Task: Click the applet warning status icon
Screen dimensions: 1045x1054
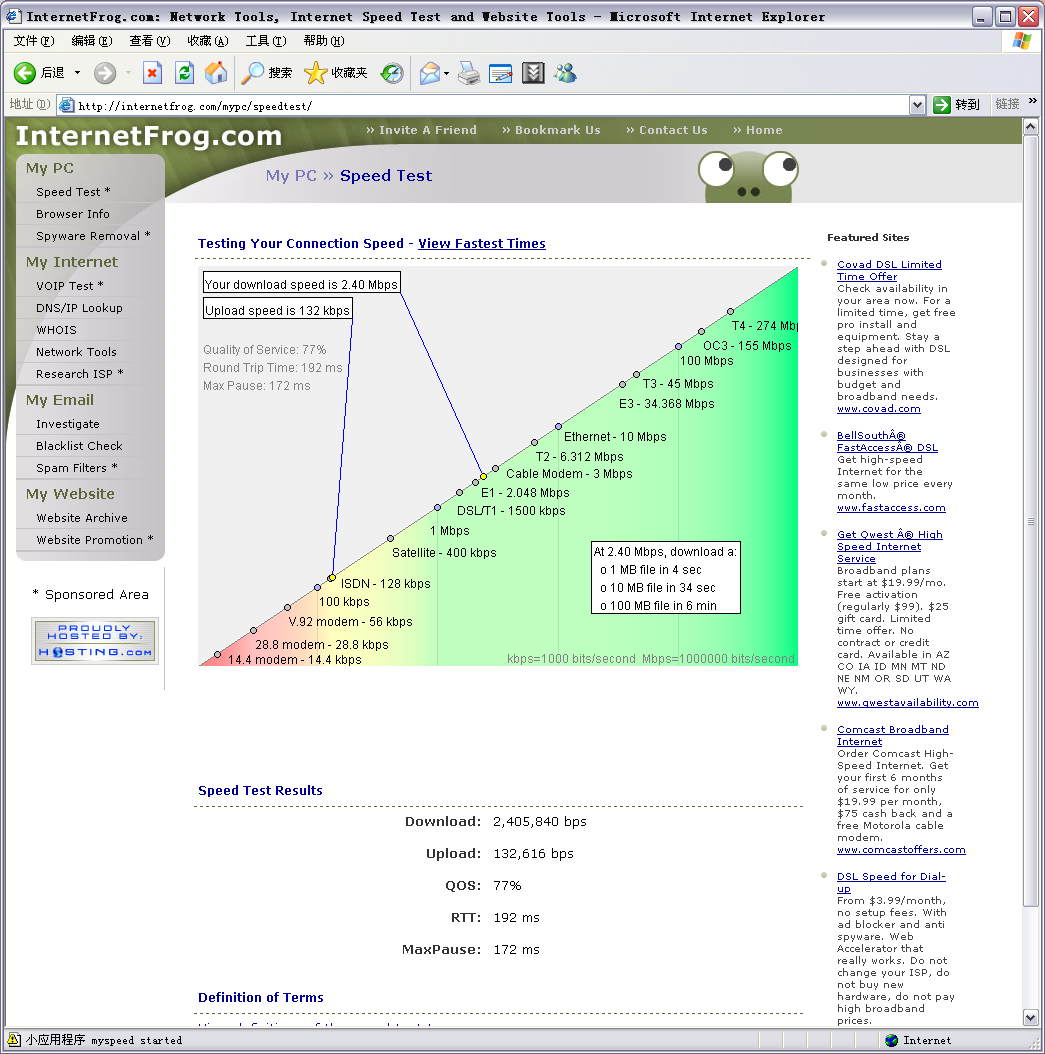Action: (x=13, y=1040)
